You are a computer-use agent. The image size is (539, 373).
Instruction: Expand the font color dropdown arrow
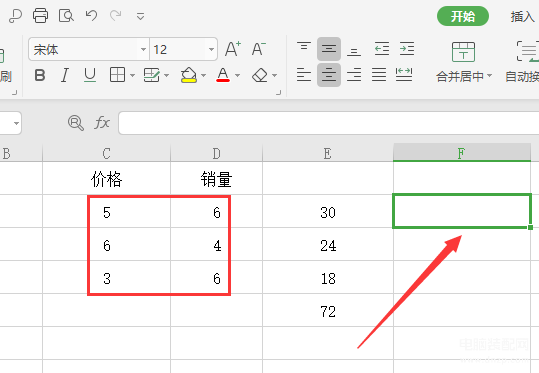click(x=238, y=75)
